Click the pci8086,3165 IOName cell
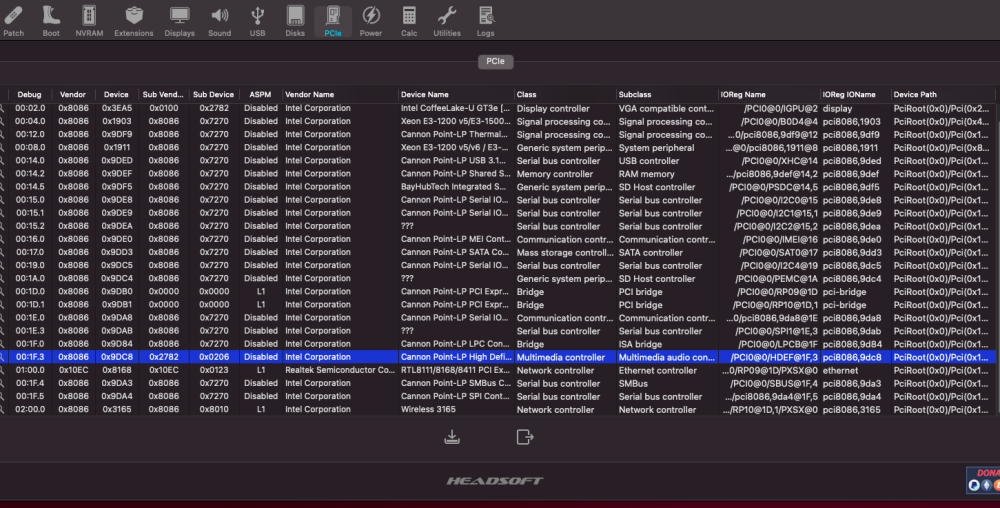This screenshot has height=508, width=1000. (851, 409)
